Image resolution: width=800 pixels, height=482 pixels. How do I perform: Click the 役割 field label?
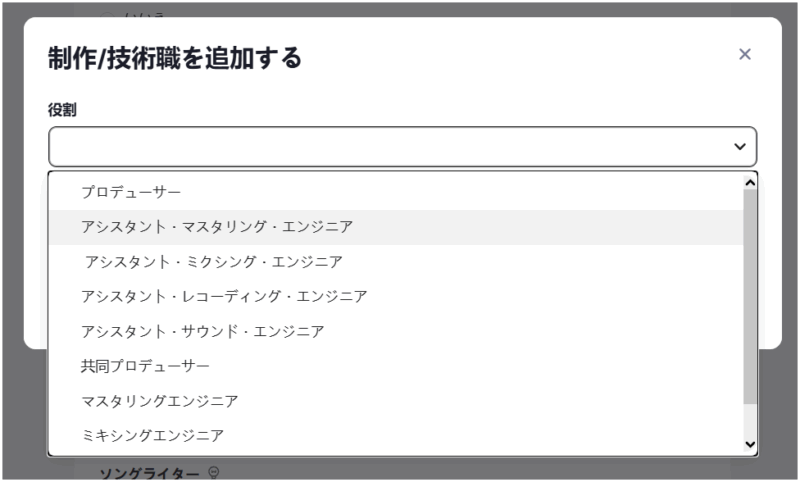tap(62, 109)
